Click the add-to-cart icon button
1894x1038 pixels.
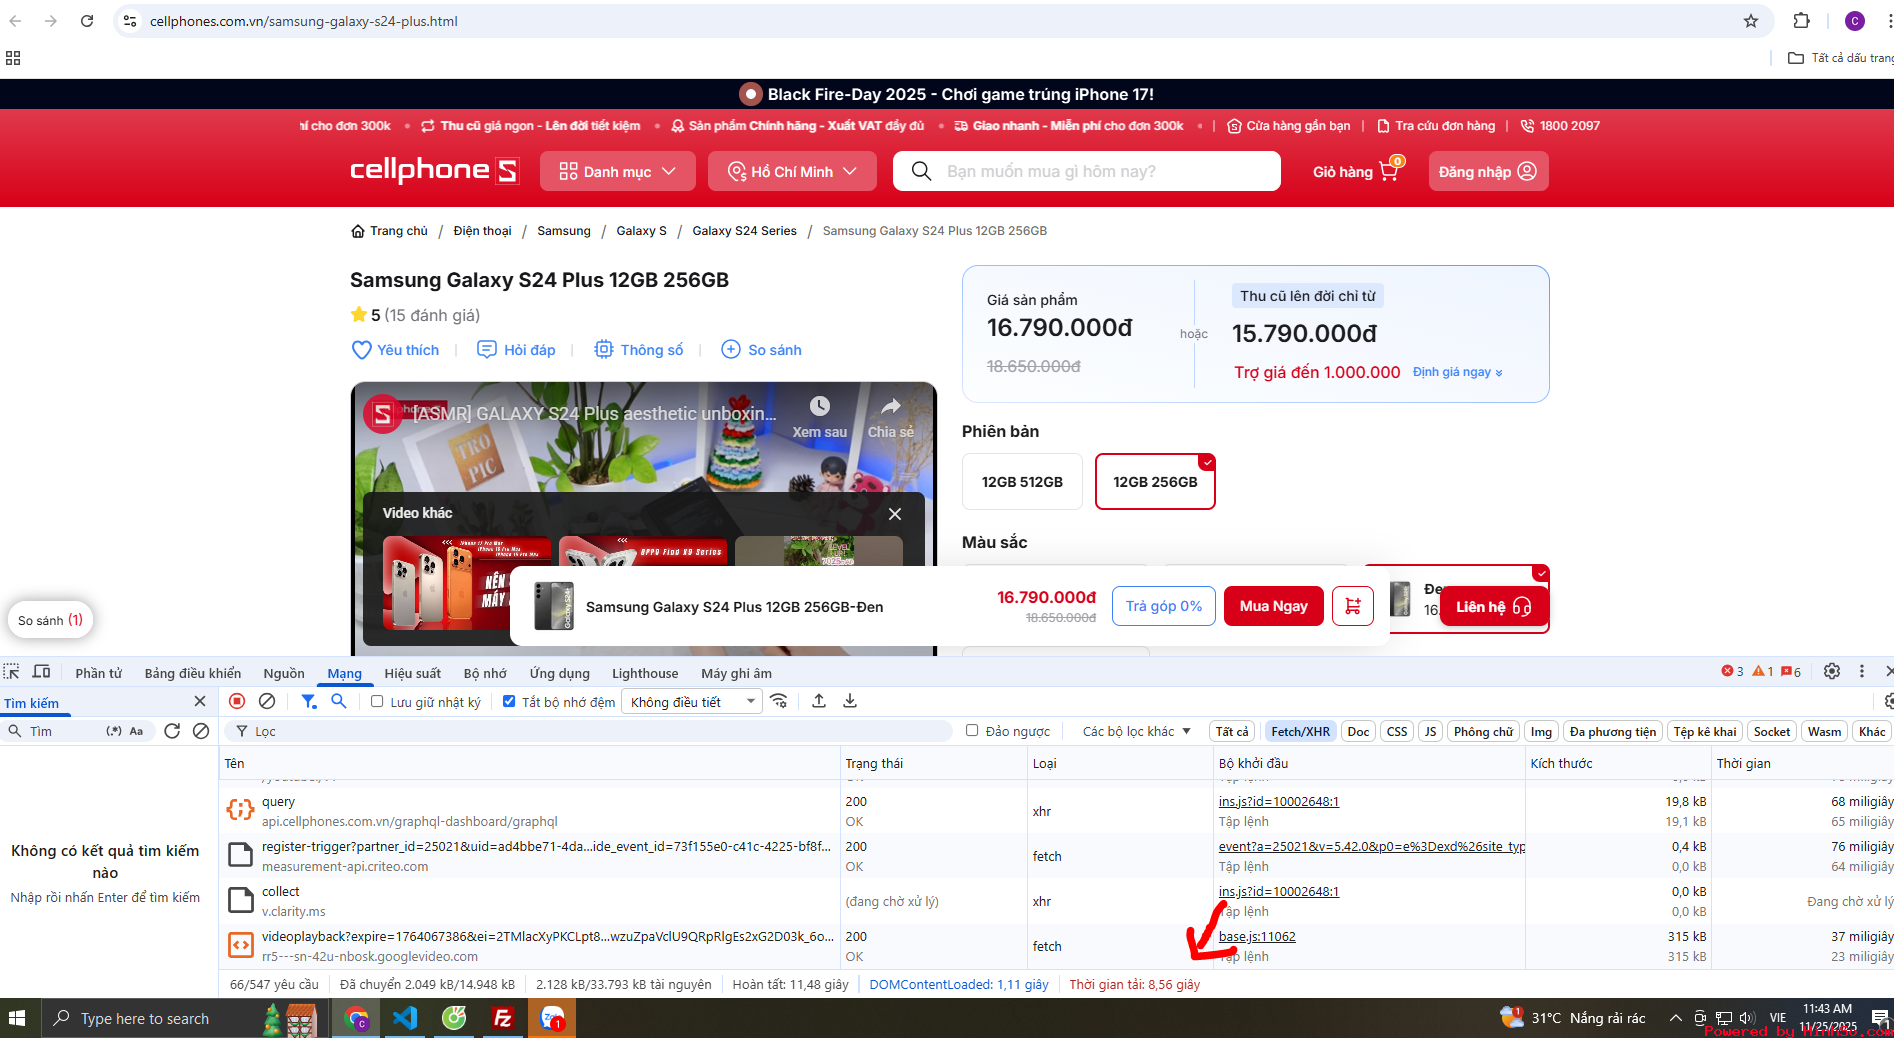click(x=1352, y=606)
